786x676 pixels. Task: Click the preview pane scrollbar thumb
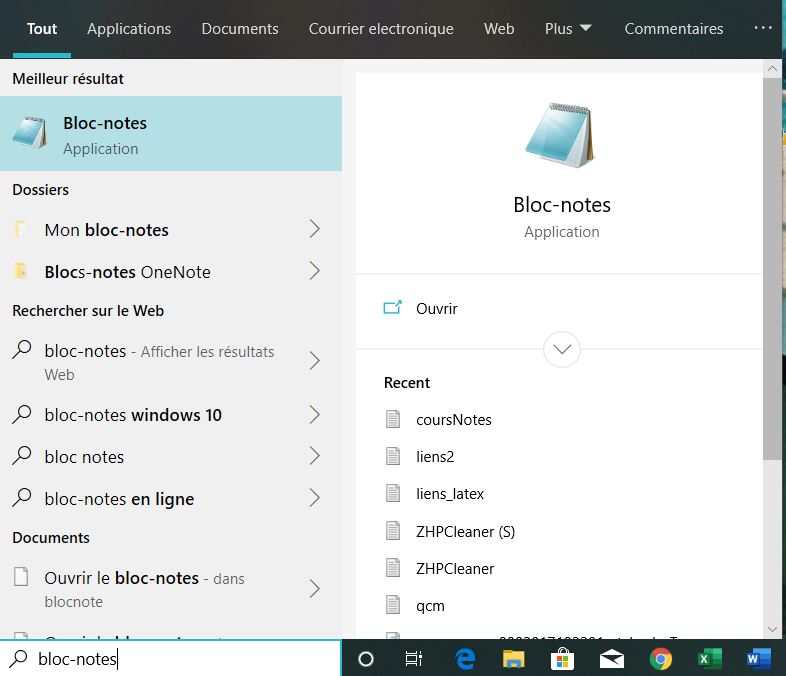point(772,268)
